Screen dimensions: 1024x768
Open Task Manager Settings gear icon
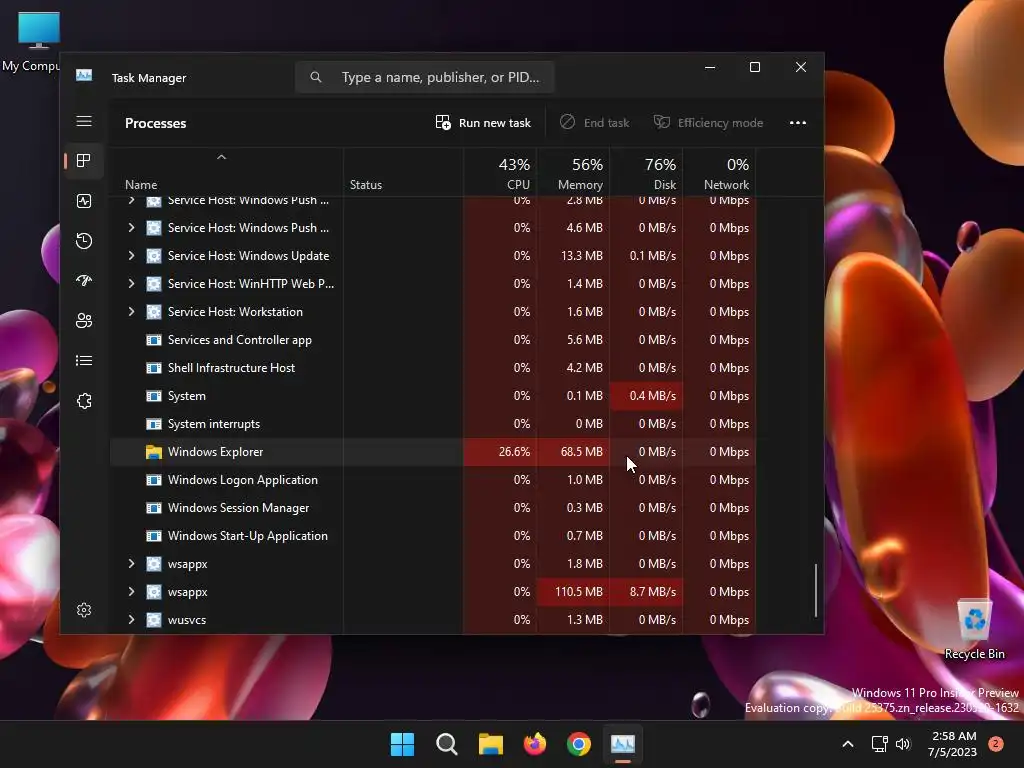click(84, 610)
